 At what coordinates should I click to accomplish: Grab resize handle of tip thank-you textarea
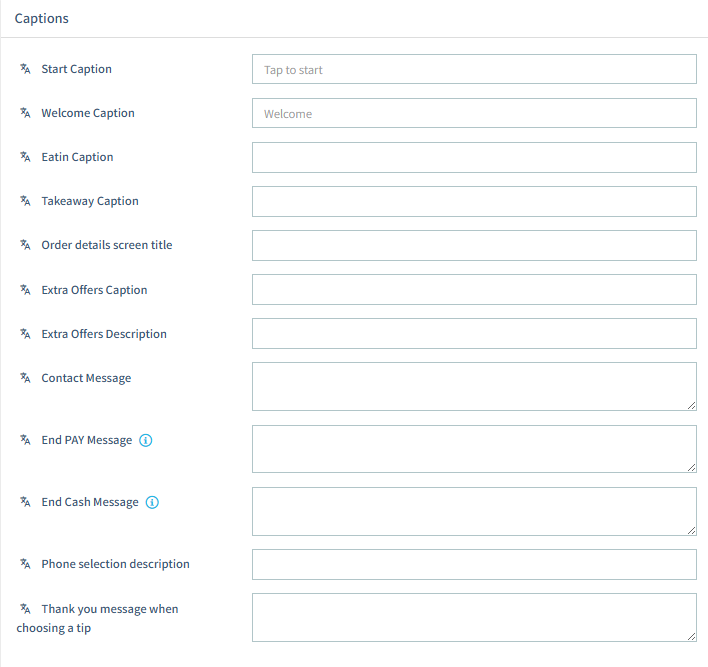(691, 636)
